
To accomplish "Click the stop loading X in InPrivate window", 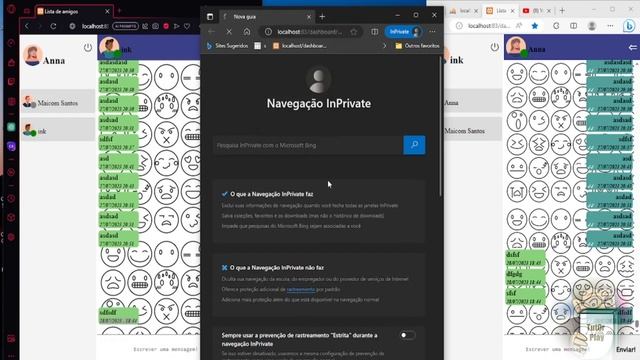I will 229,31.
